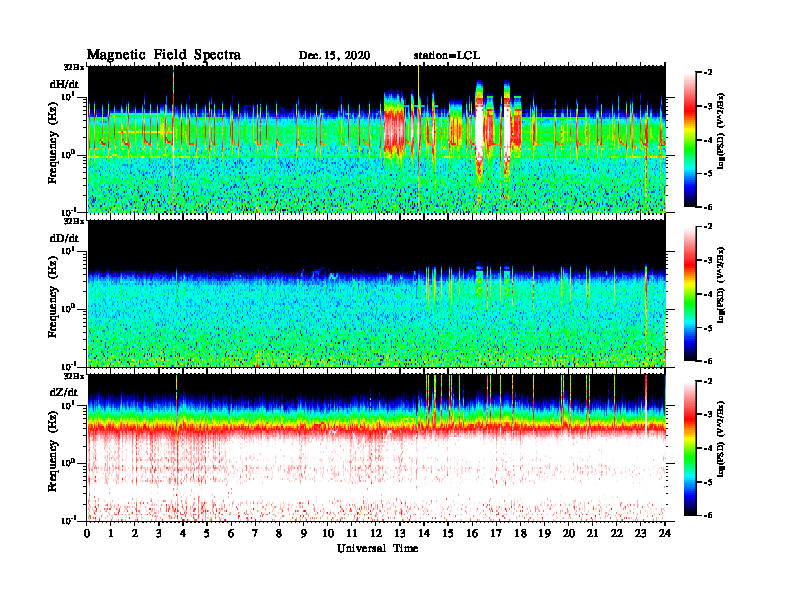The image size is (792, 612).
Task: Click the hour 7 tick label on the time axis
Action: point(255,534)
